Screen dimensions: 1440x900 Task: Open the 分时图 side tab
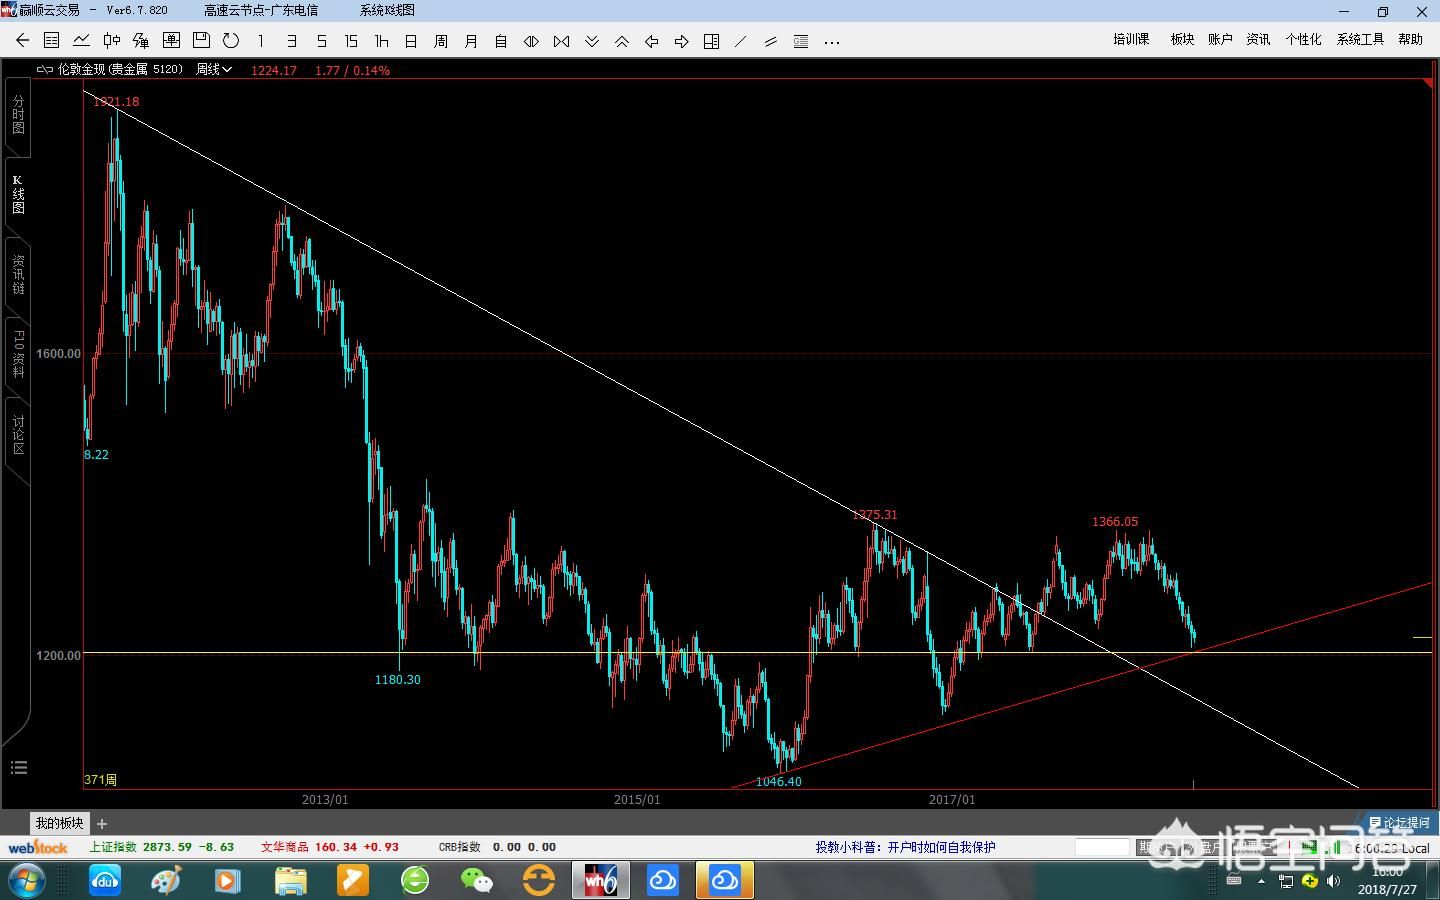click(x=18, y=115)
